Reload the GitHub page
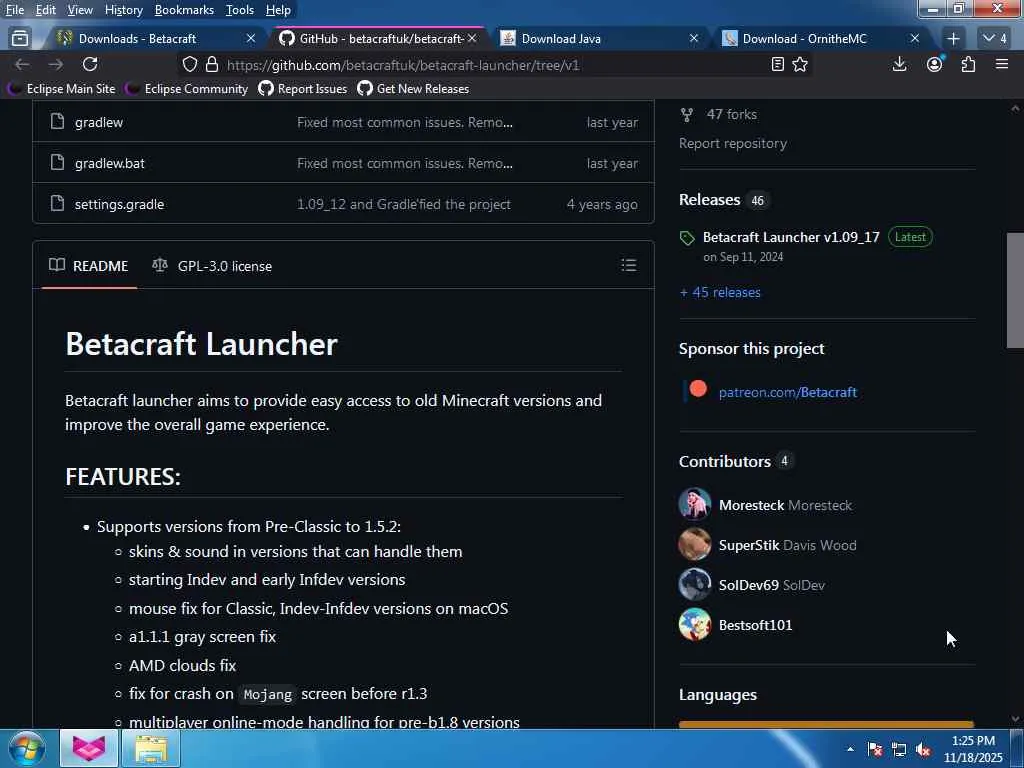The image size is (1024, 768). pyautogui.click(x=90, y=64)
